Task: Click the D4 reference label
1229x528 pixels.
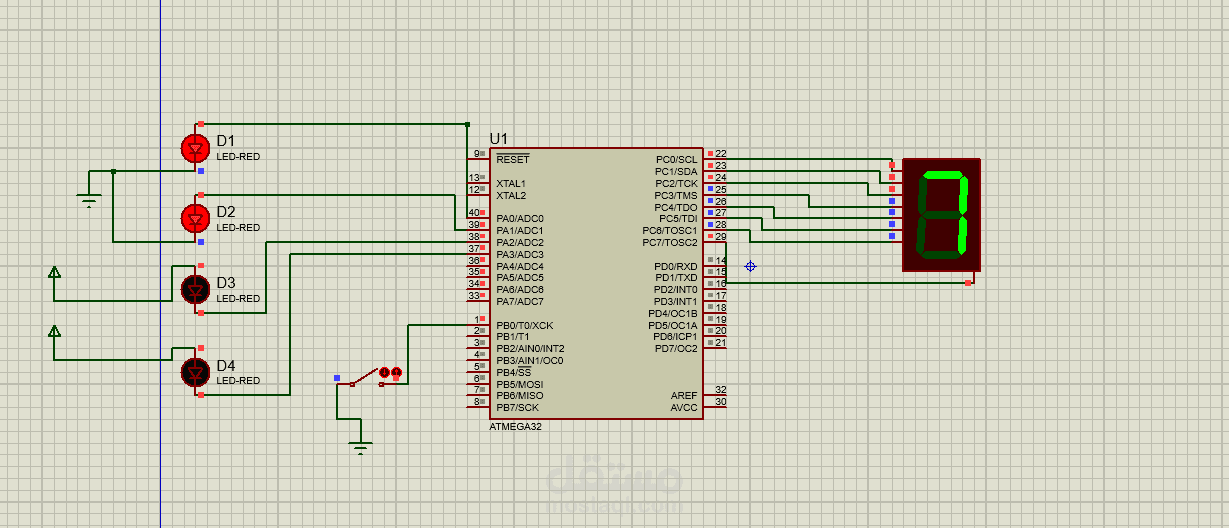Action: (226, 365)
